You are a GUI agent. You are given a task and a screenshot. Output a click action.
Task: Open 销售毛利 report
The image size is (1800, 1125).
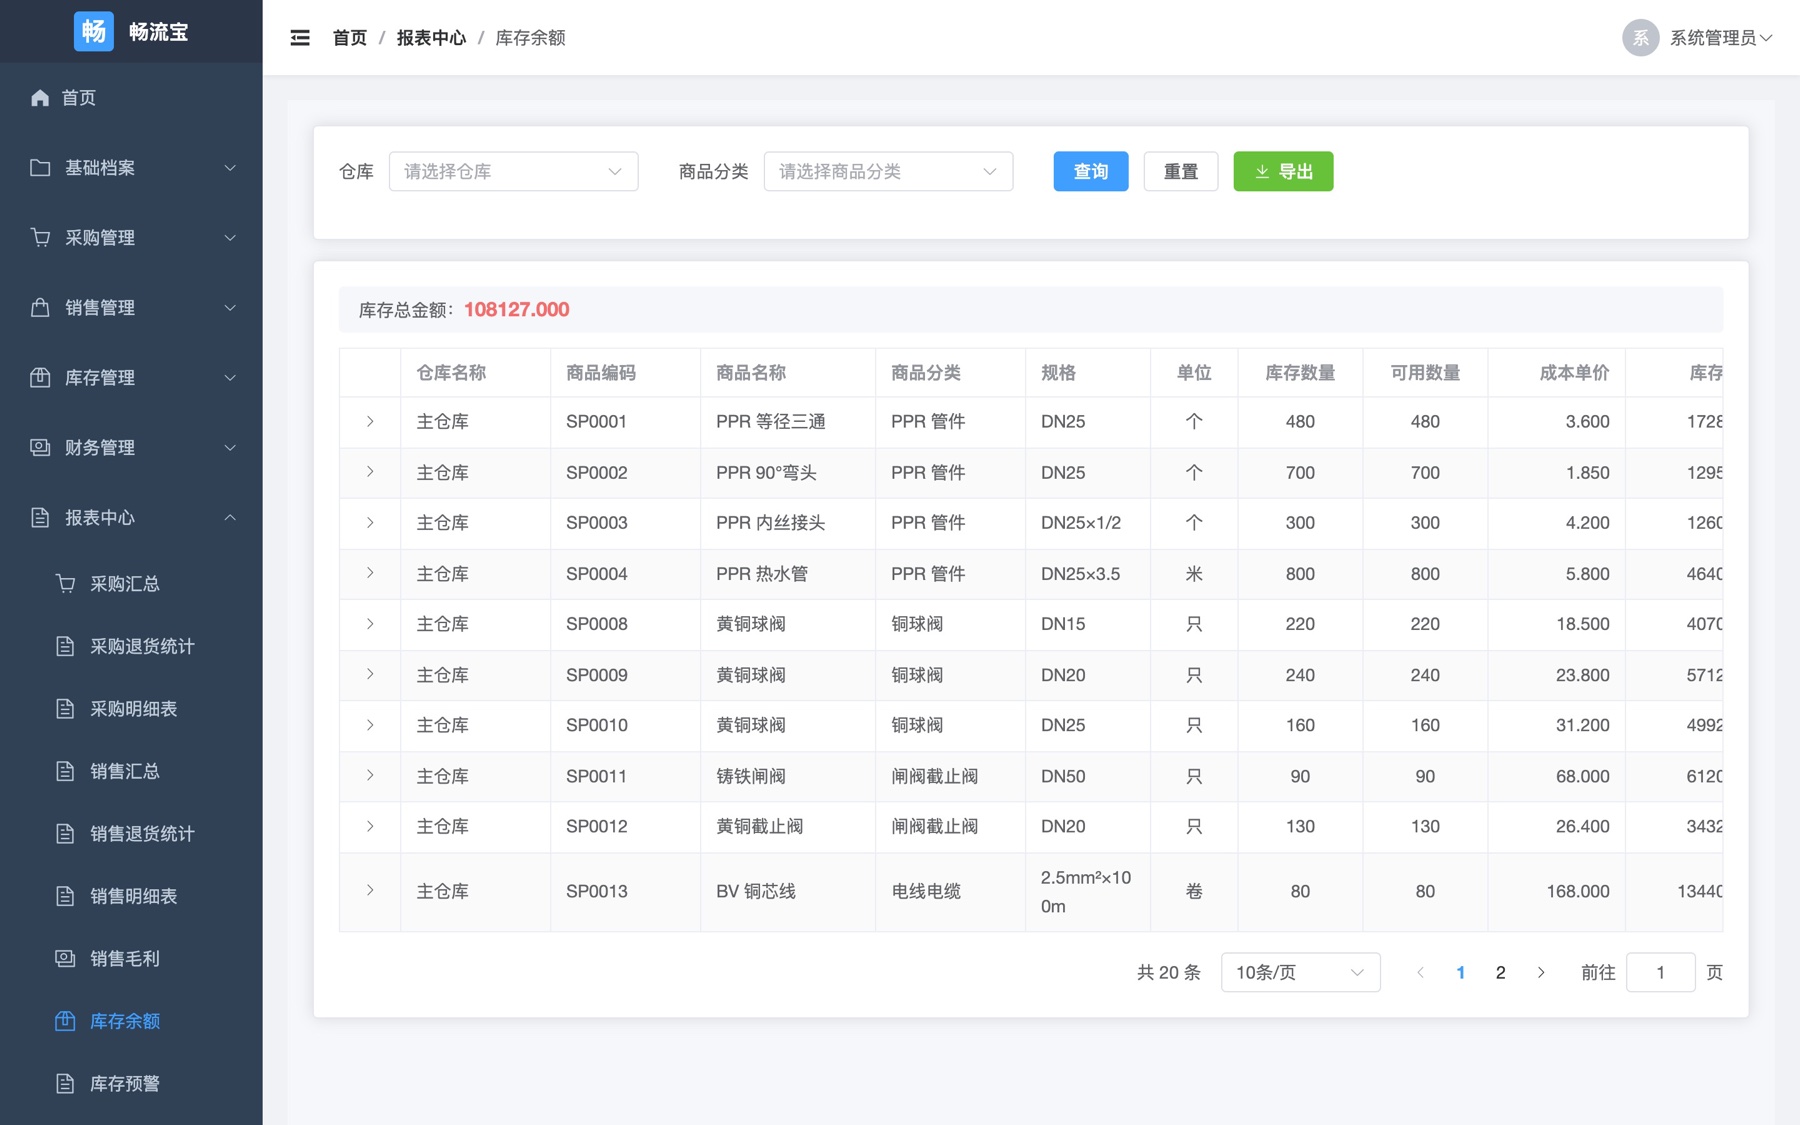tap(131, 959)
